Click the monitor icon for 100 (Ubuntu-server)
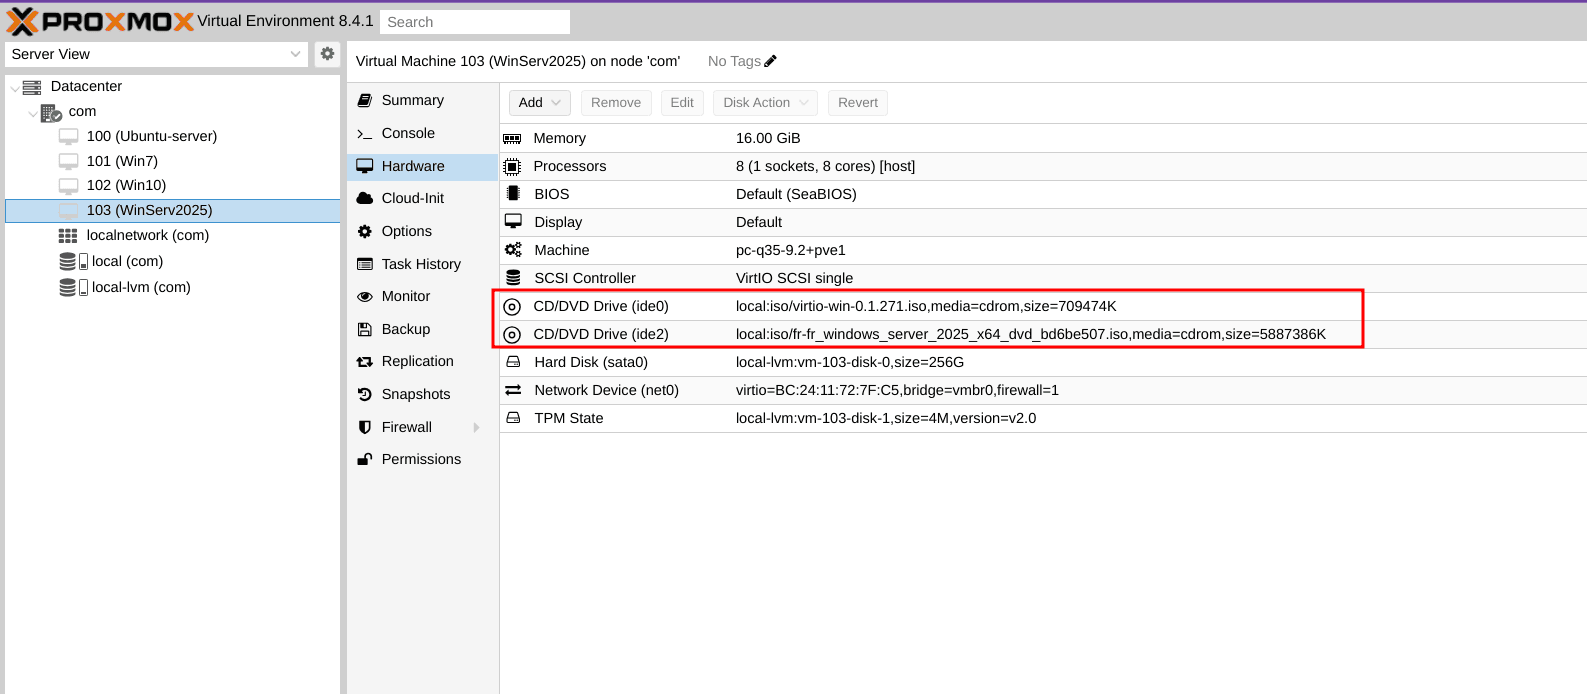The height and width of the screenshot is (694, 1587). 68,136
